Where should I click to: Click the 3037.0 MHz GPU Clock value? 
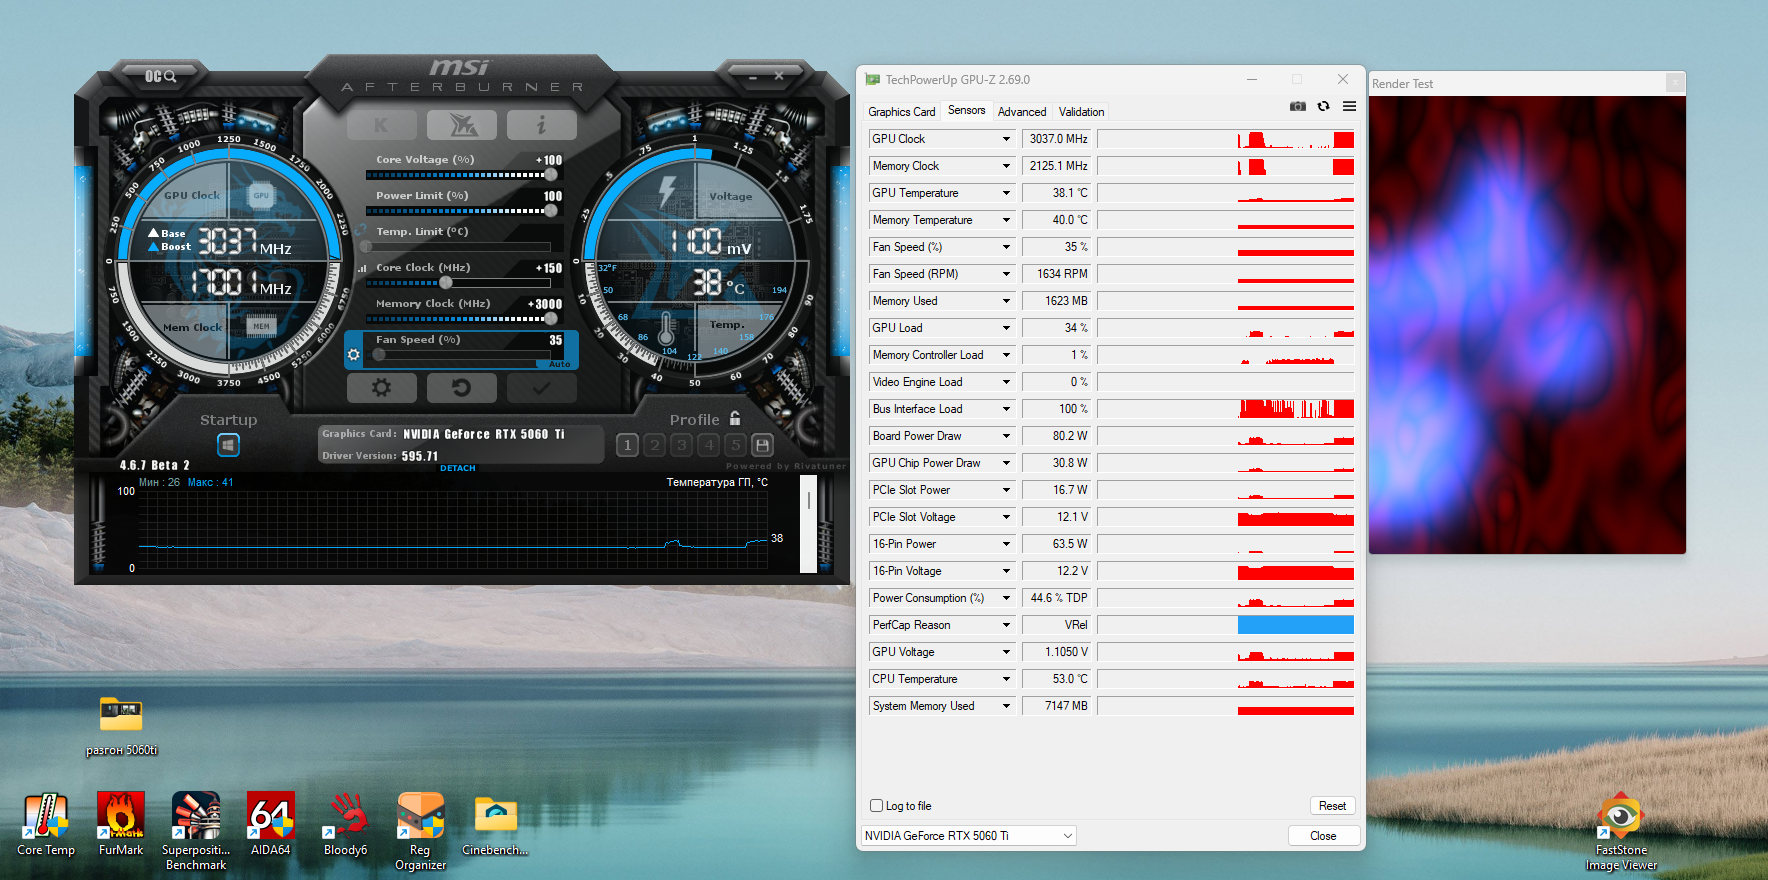1058,139
